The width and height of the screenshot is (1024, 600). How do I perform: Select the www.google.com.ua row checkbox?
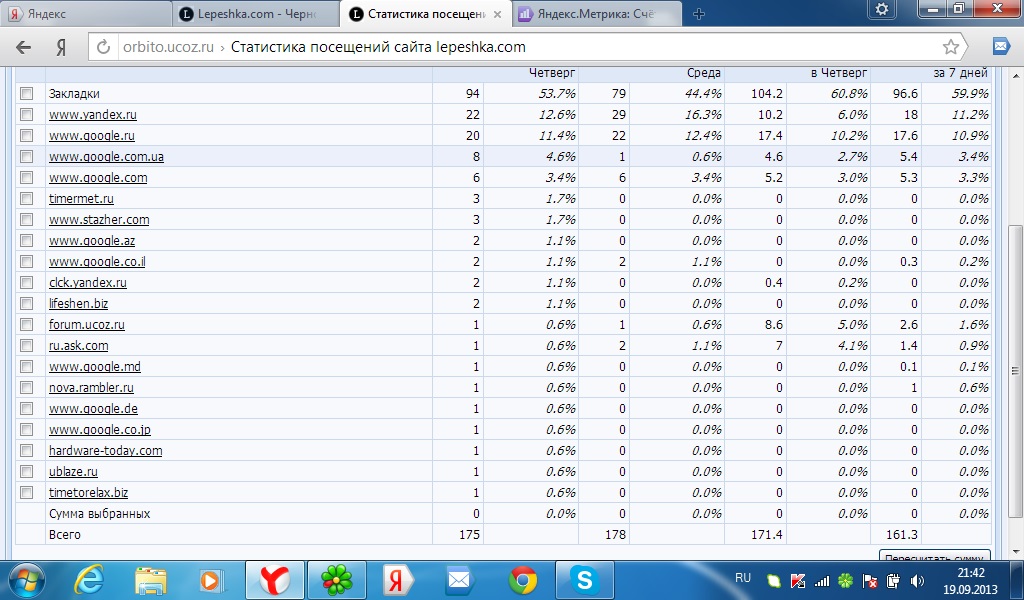click(x=26, y=156)
